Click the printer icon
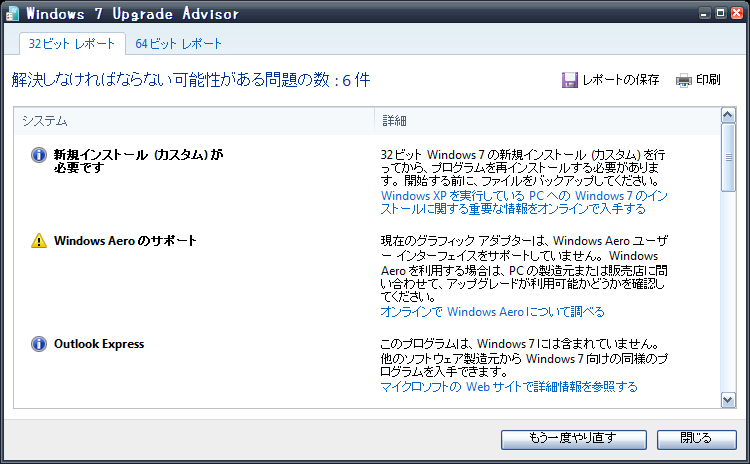This screenshot has height=464, width=750. tap(684, 80)
